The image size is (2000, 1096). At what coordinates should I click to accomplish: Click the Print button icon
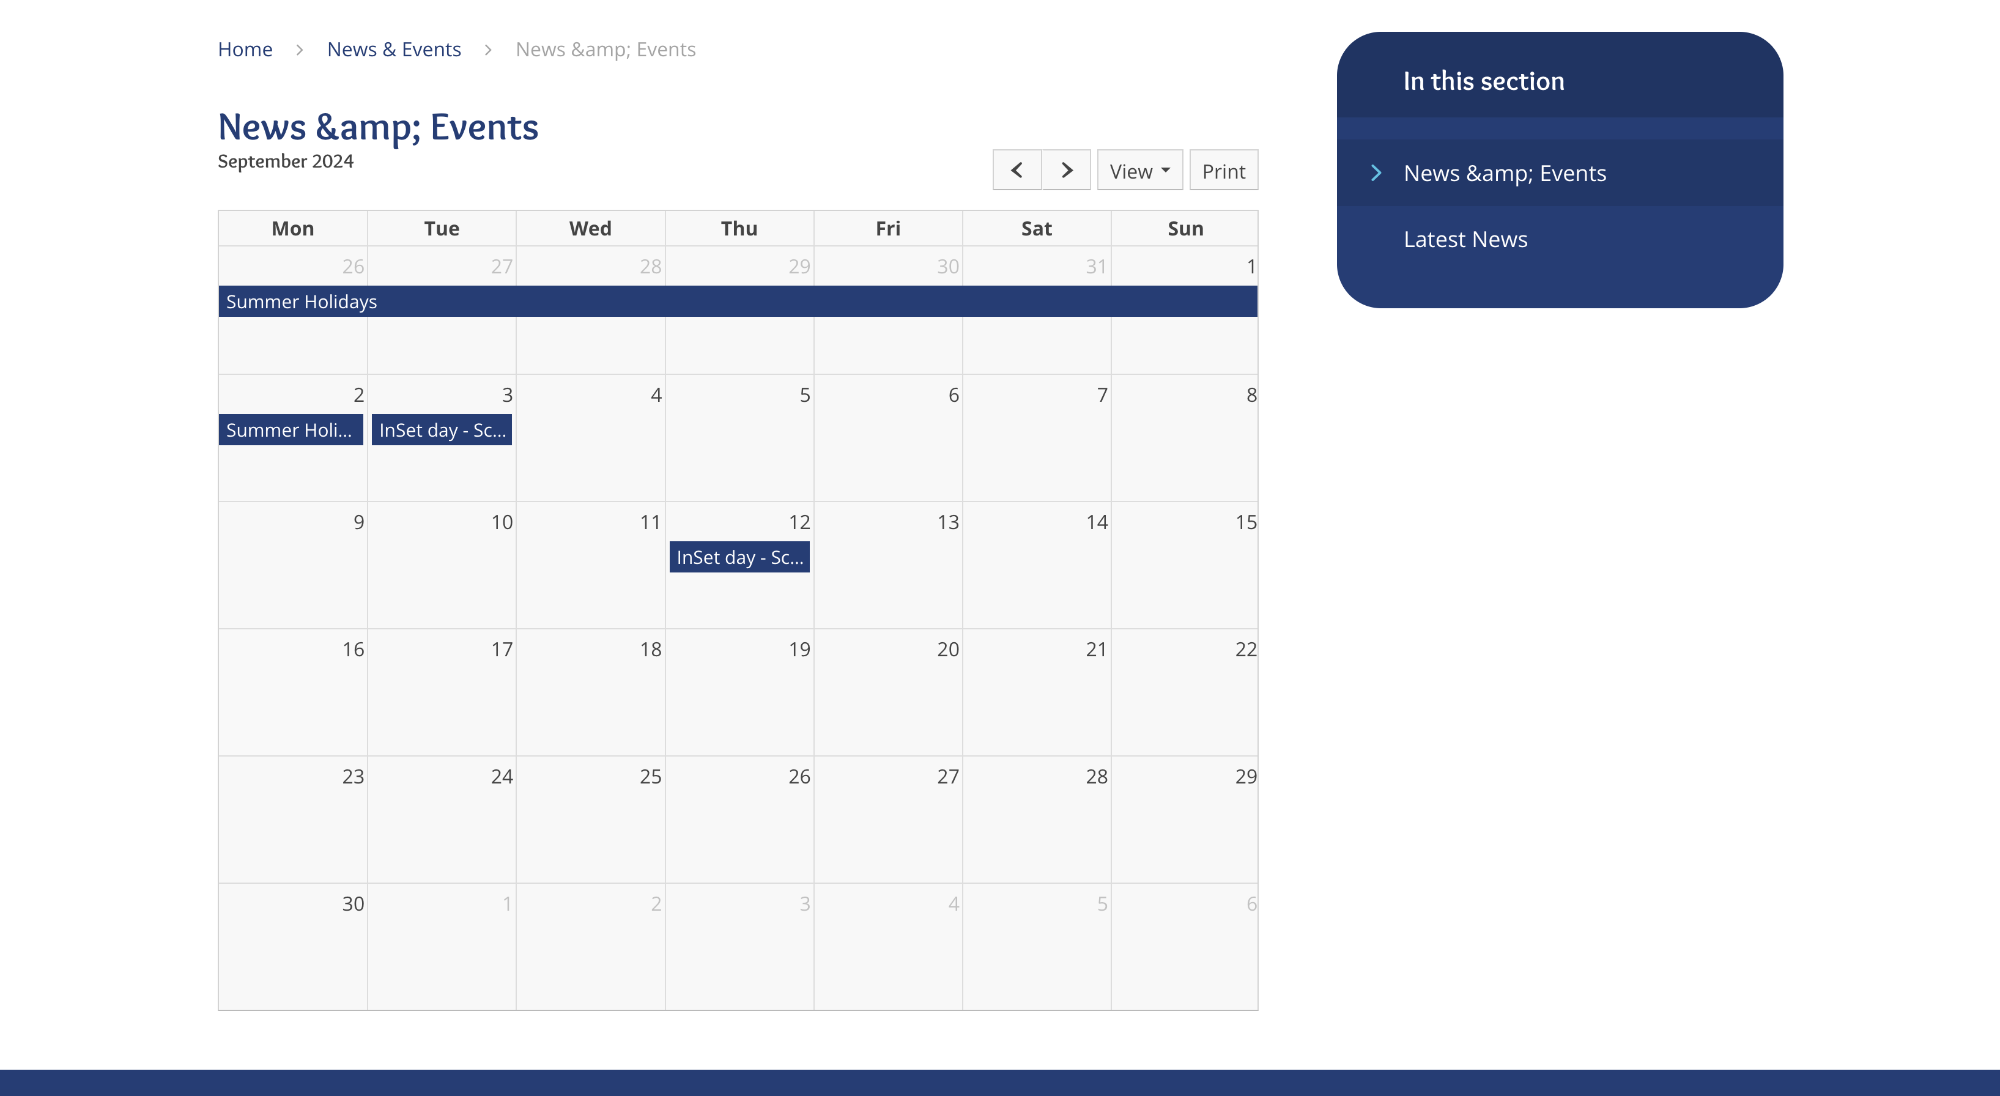1223,169
